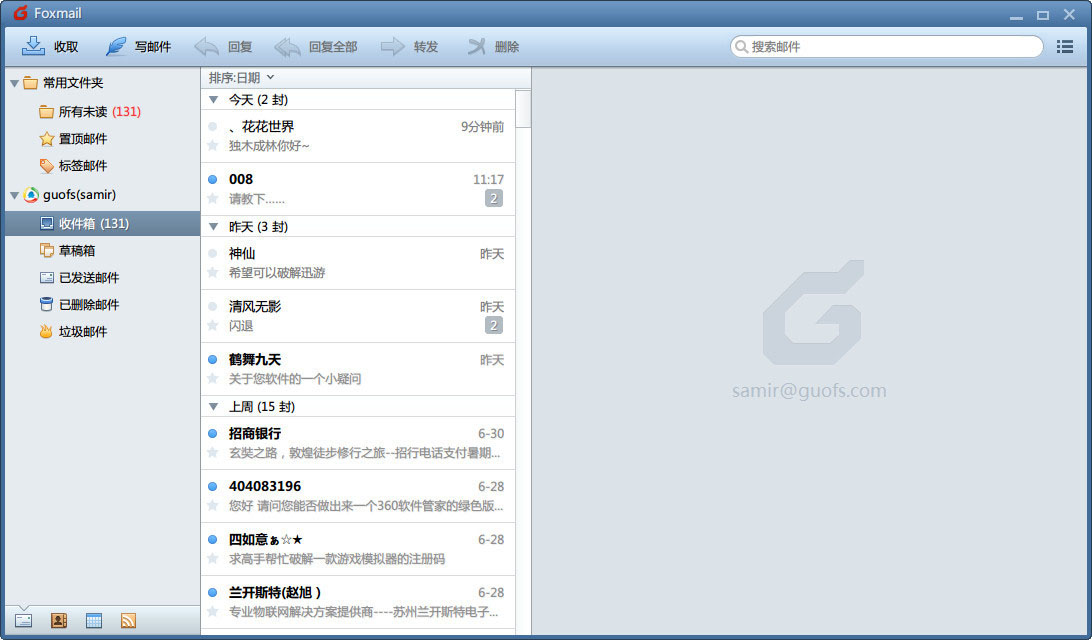Click the 删除 delete icon
This screenshot has width=1092, height=640.
pyautogui.click(x=476, y=47)
